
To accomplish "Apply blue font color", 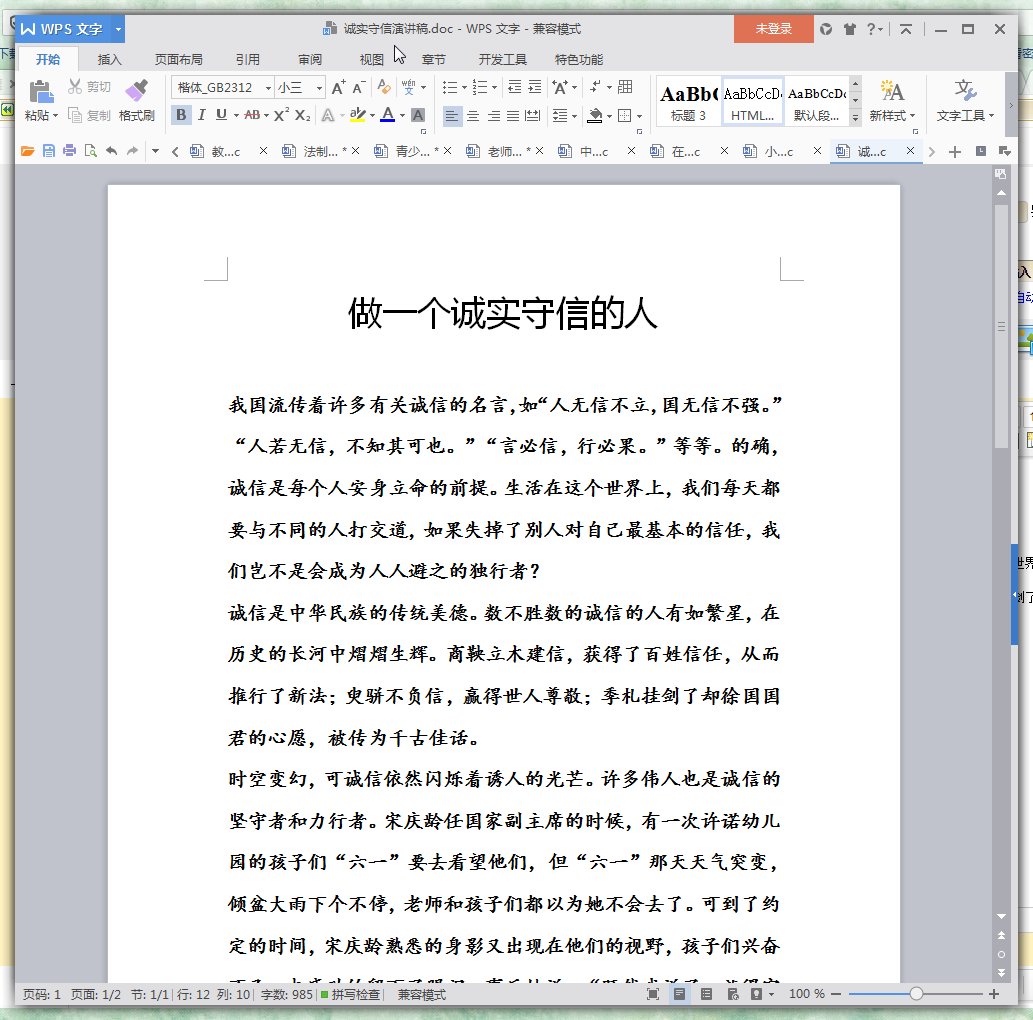I will [388, 115].
